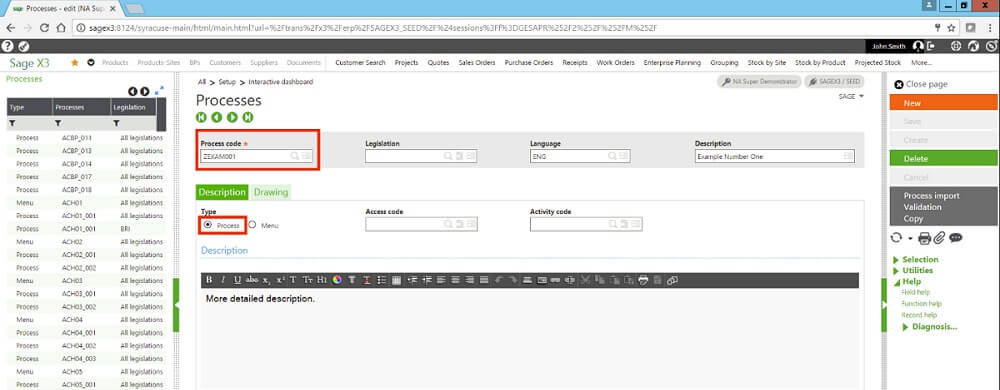The image size is (1000, 390).
Task: Switch to the Drawing tab
Action: coord(271,192)
